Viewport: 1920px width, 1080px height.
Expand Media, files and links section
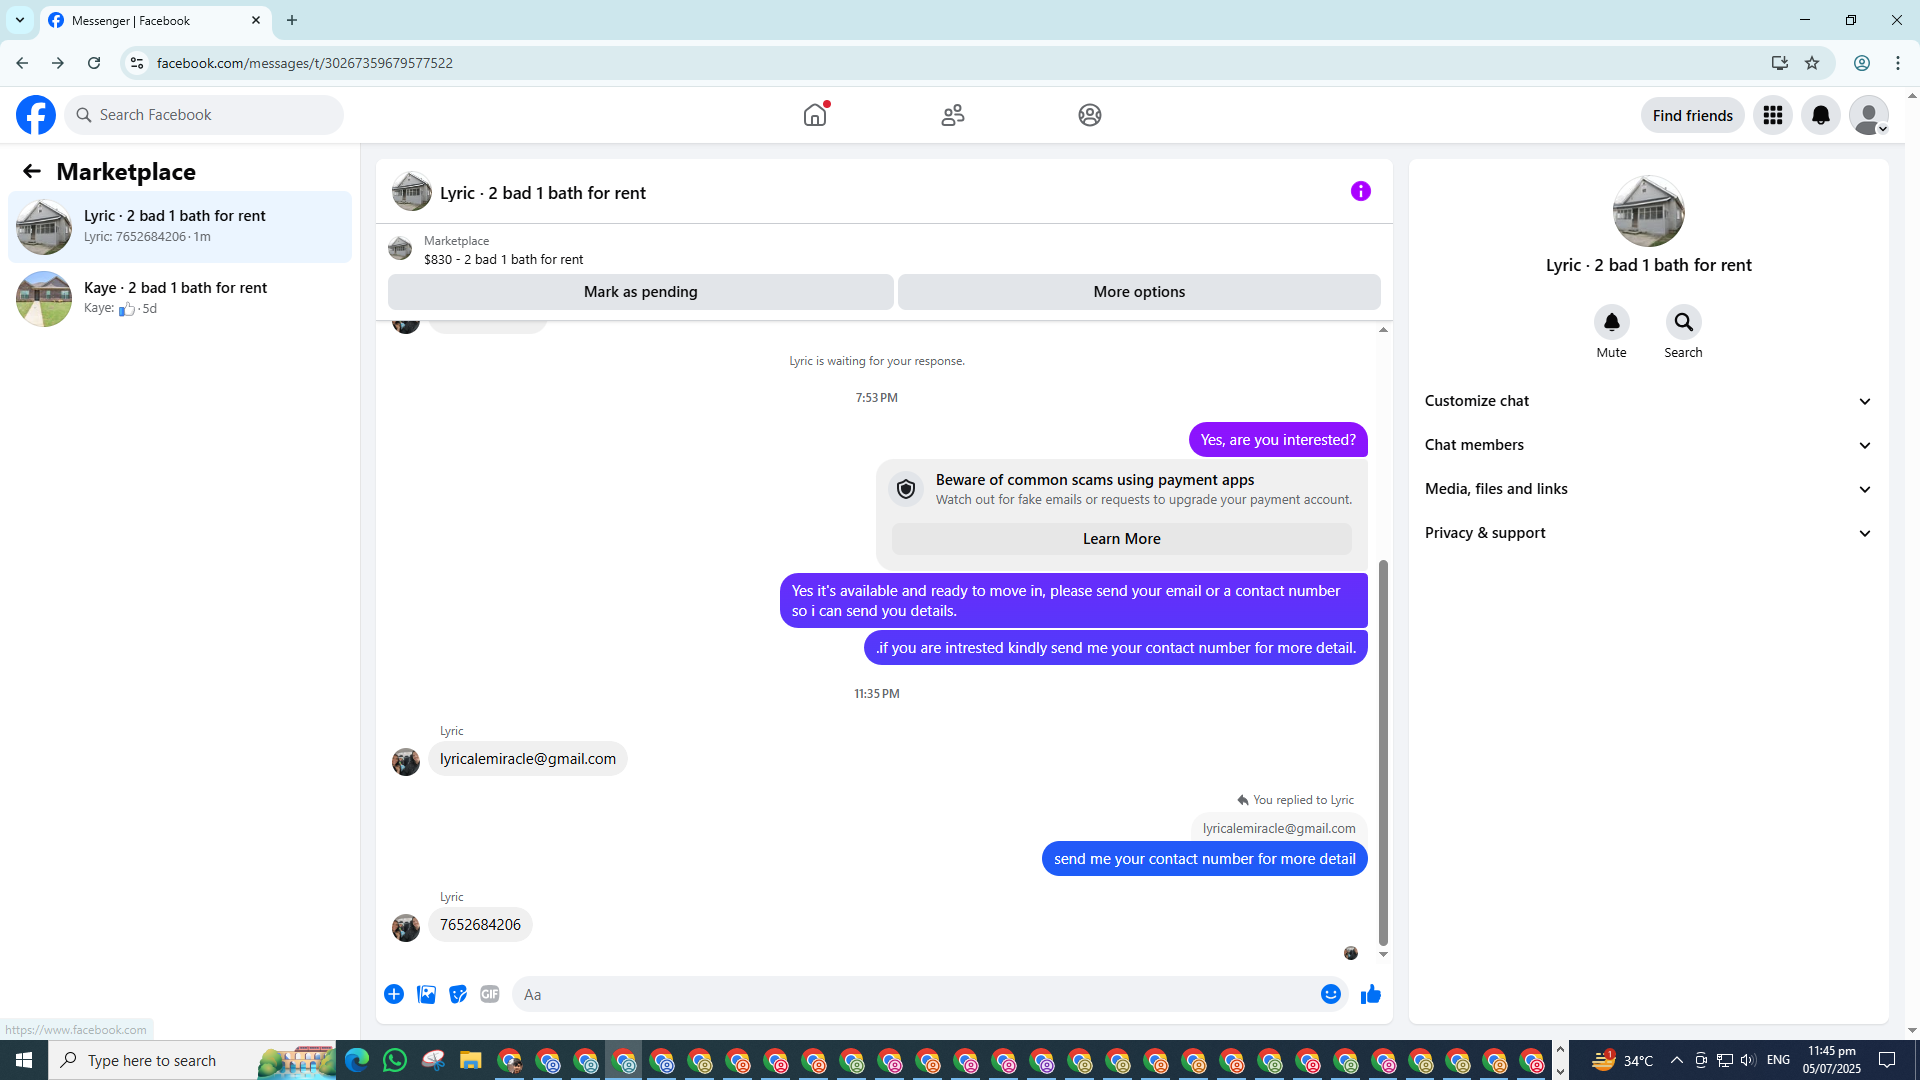[1648, 489]
